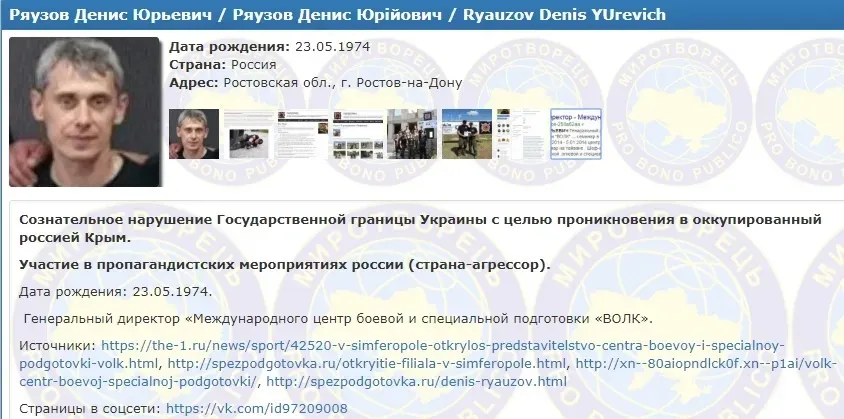Click "Дата рождения: 23.05.1974." in the description
Viewport: 844px width, 419px height.
pyautogui.click(x=116, y=292)
